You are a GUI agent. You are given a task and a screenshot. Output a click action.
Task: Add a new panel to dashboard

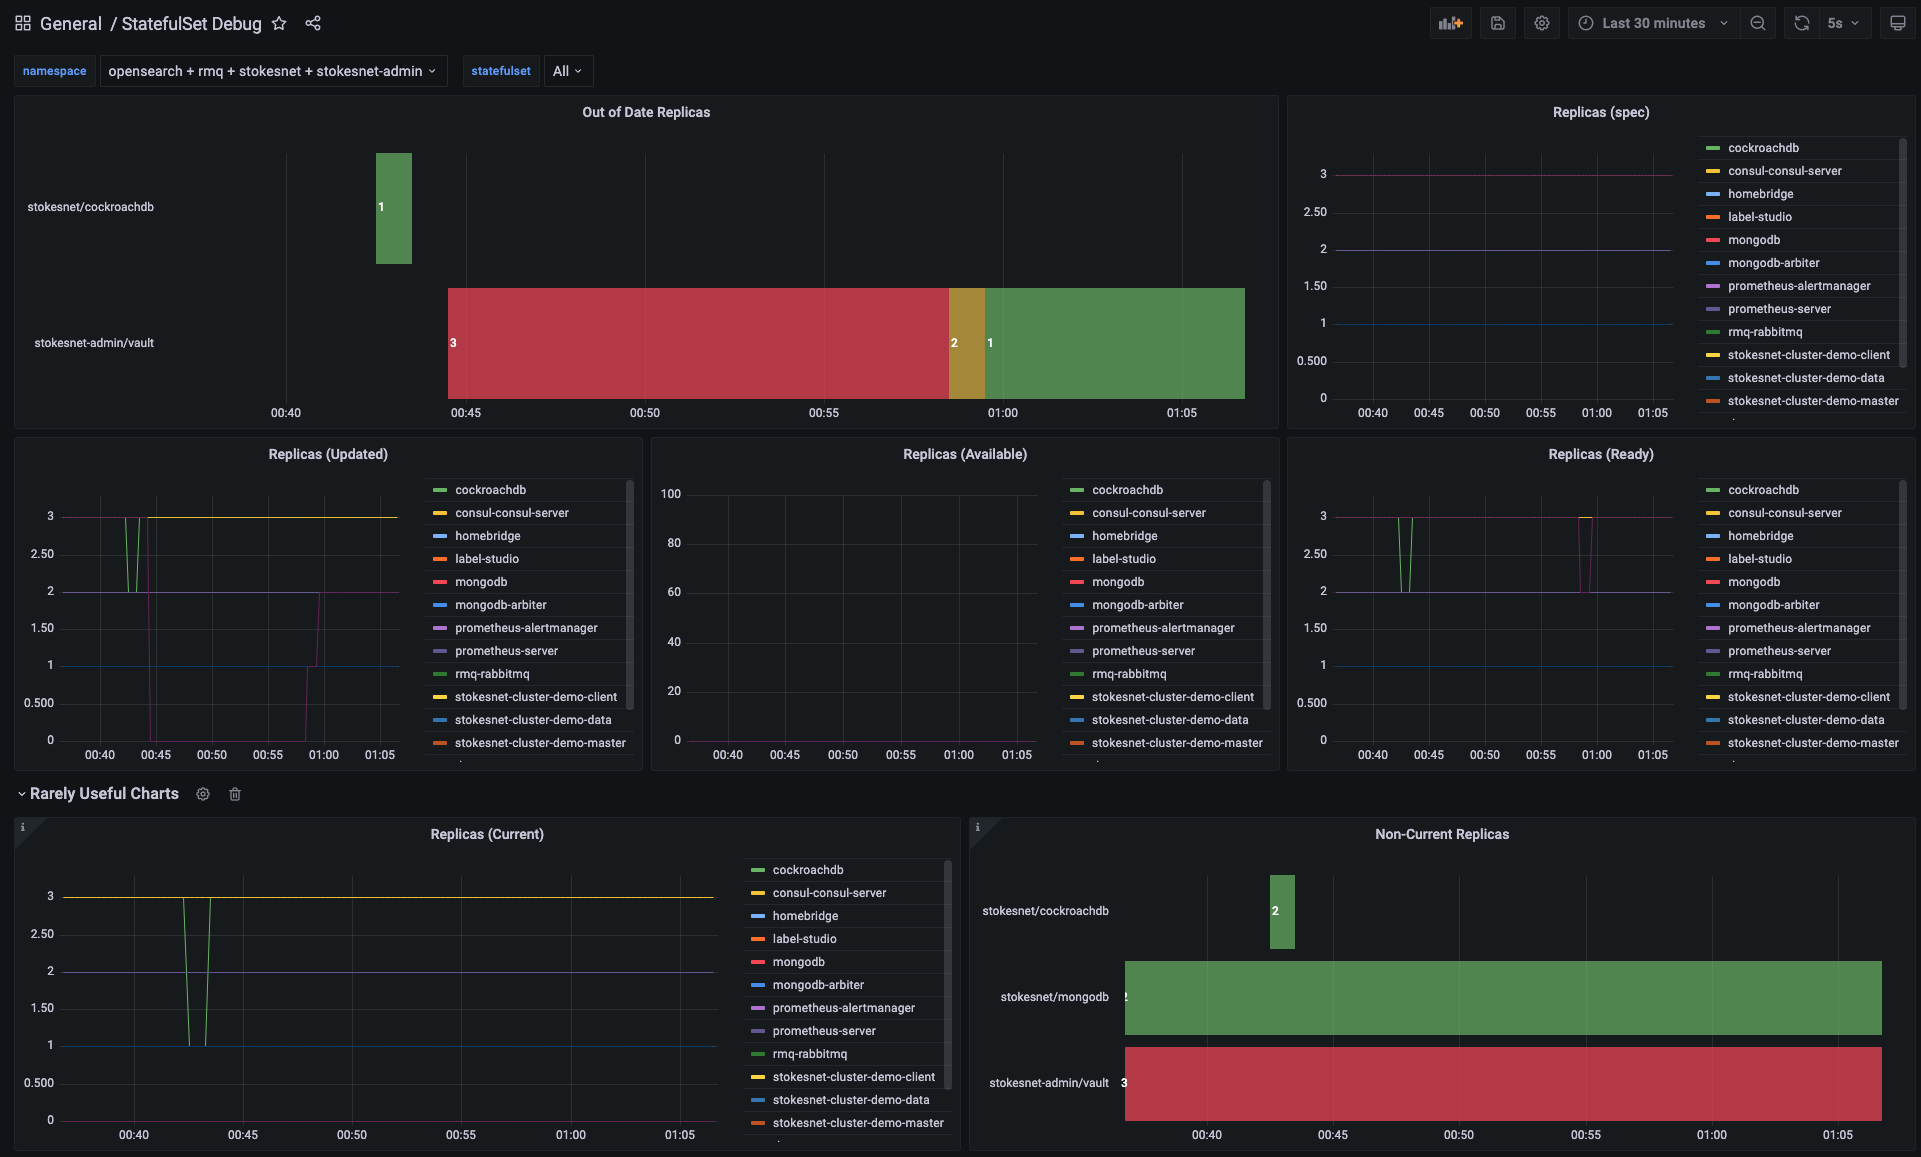tap(1450, 23)
